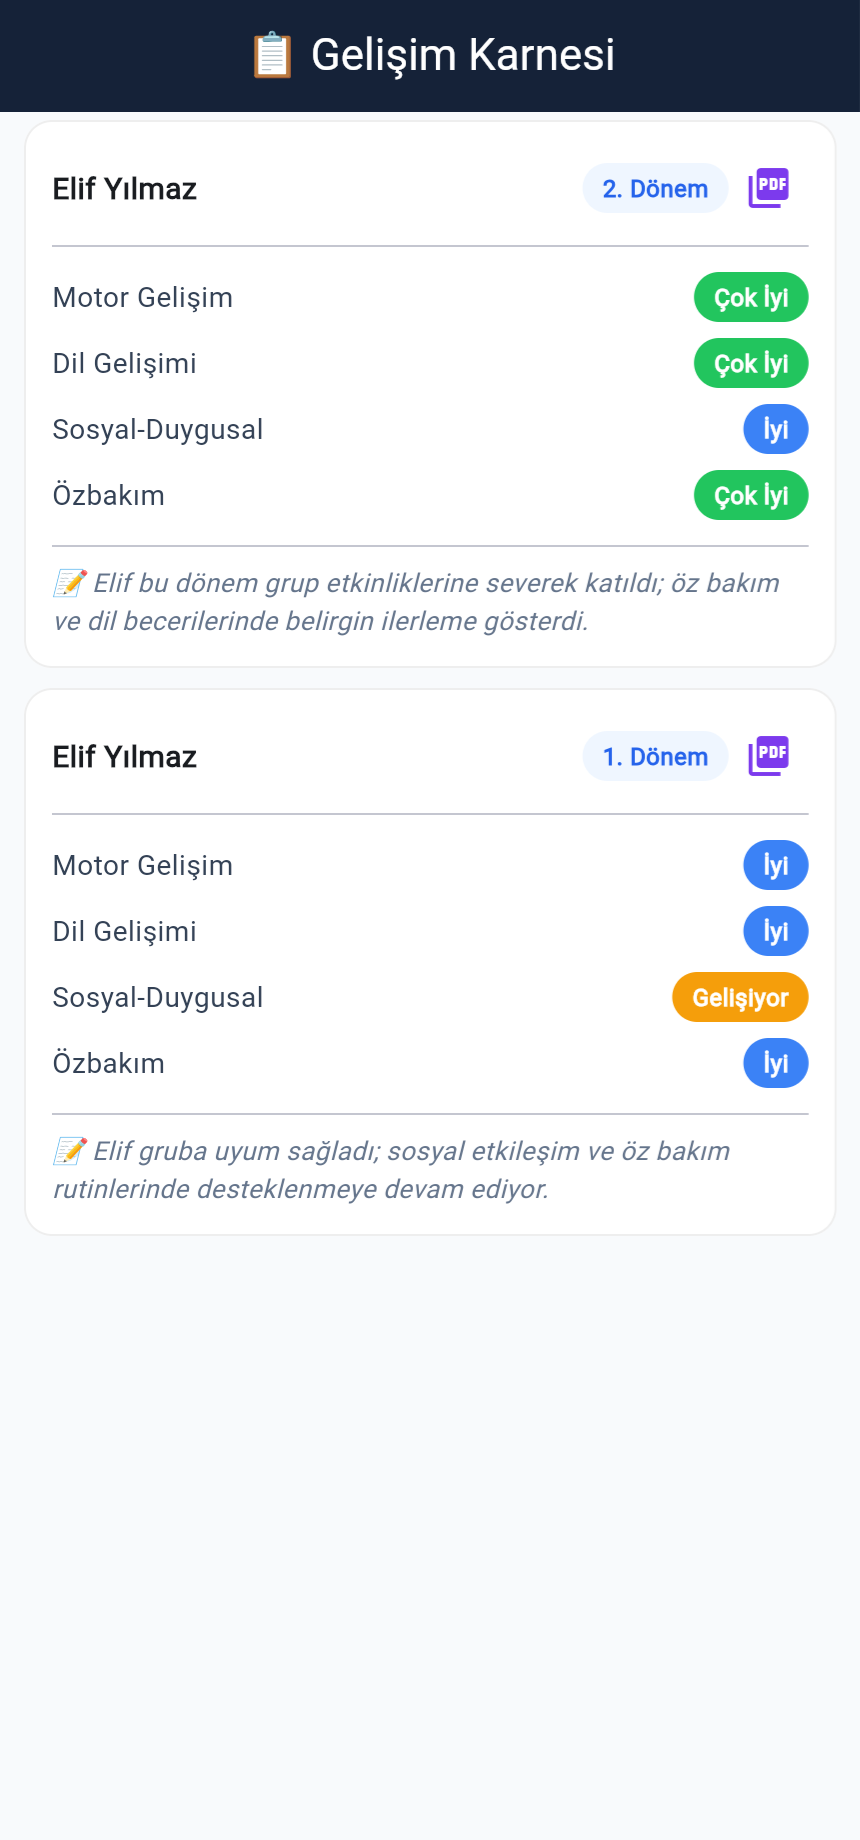Click the note icon in 2. Dönem comment
860x1840 pixels.
tap(70, 583)
